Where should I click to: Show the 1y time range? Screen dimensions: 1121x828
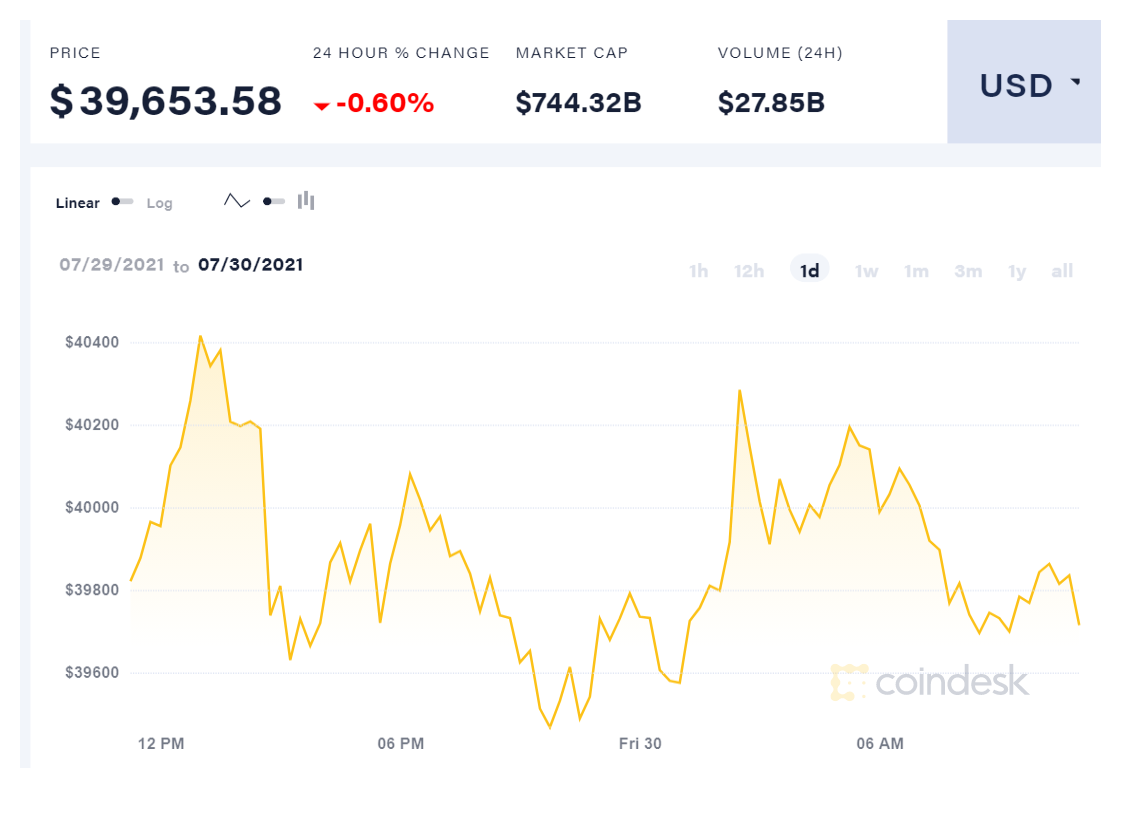click(x=1017, y=271)
